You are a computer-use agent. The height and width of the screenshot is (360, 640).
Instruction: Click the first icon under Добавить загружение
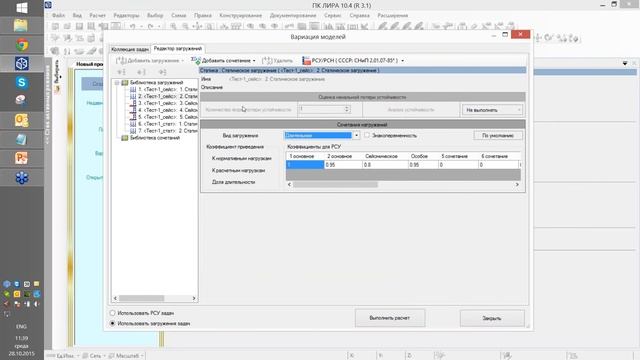tap(121, 72)
